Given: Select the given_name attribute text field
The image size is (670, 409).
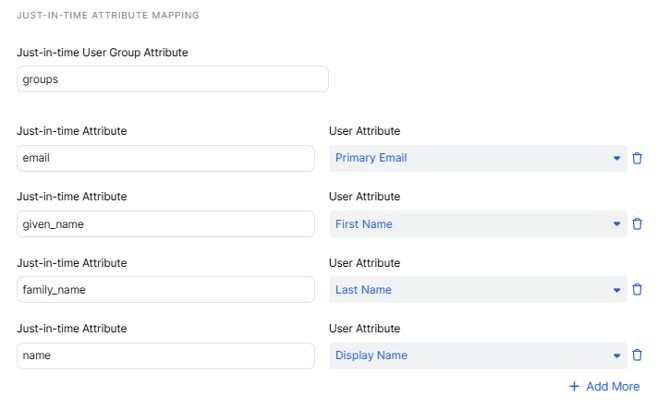Looking at the screenshot, I should pos(166,224).
